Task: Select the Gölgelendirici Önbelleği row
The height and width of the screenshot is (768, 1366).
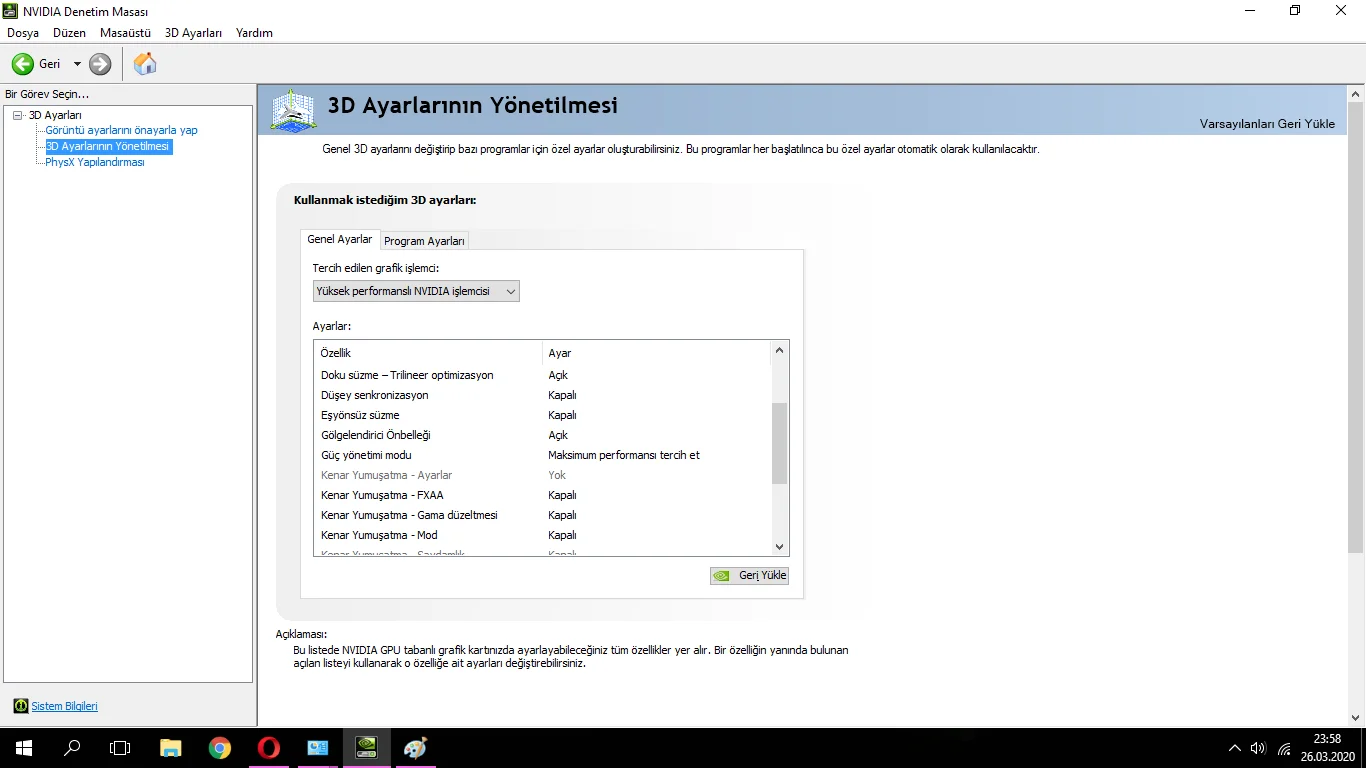Action: pyautogui.click(x=543, y=435)
